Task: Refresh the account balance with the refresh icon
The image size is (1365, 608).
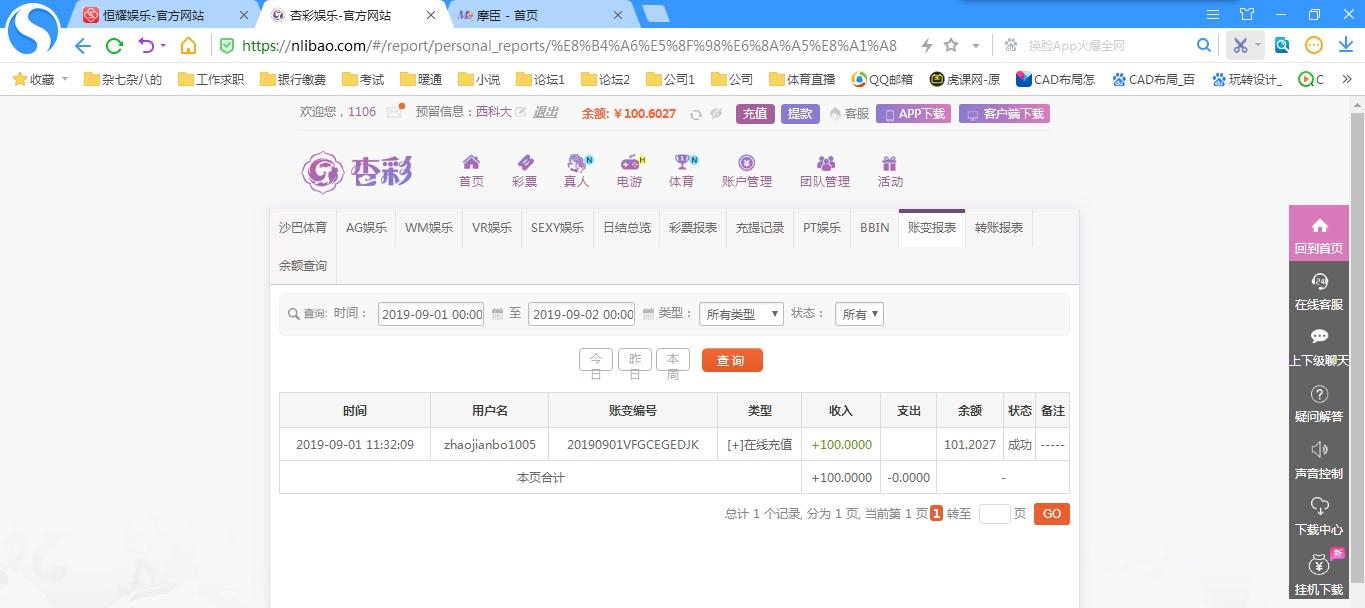Action: (x=696, y=114)
